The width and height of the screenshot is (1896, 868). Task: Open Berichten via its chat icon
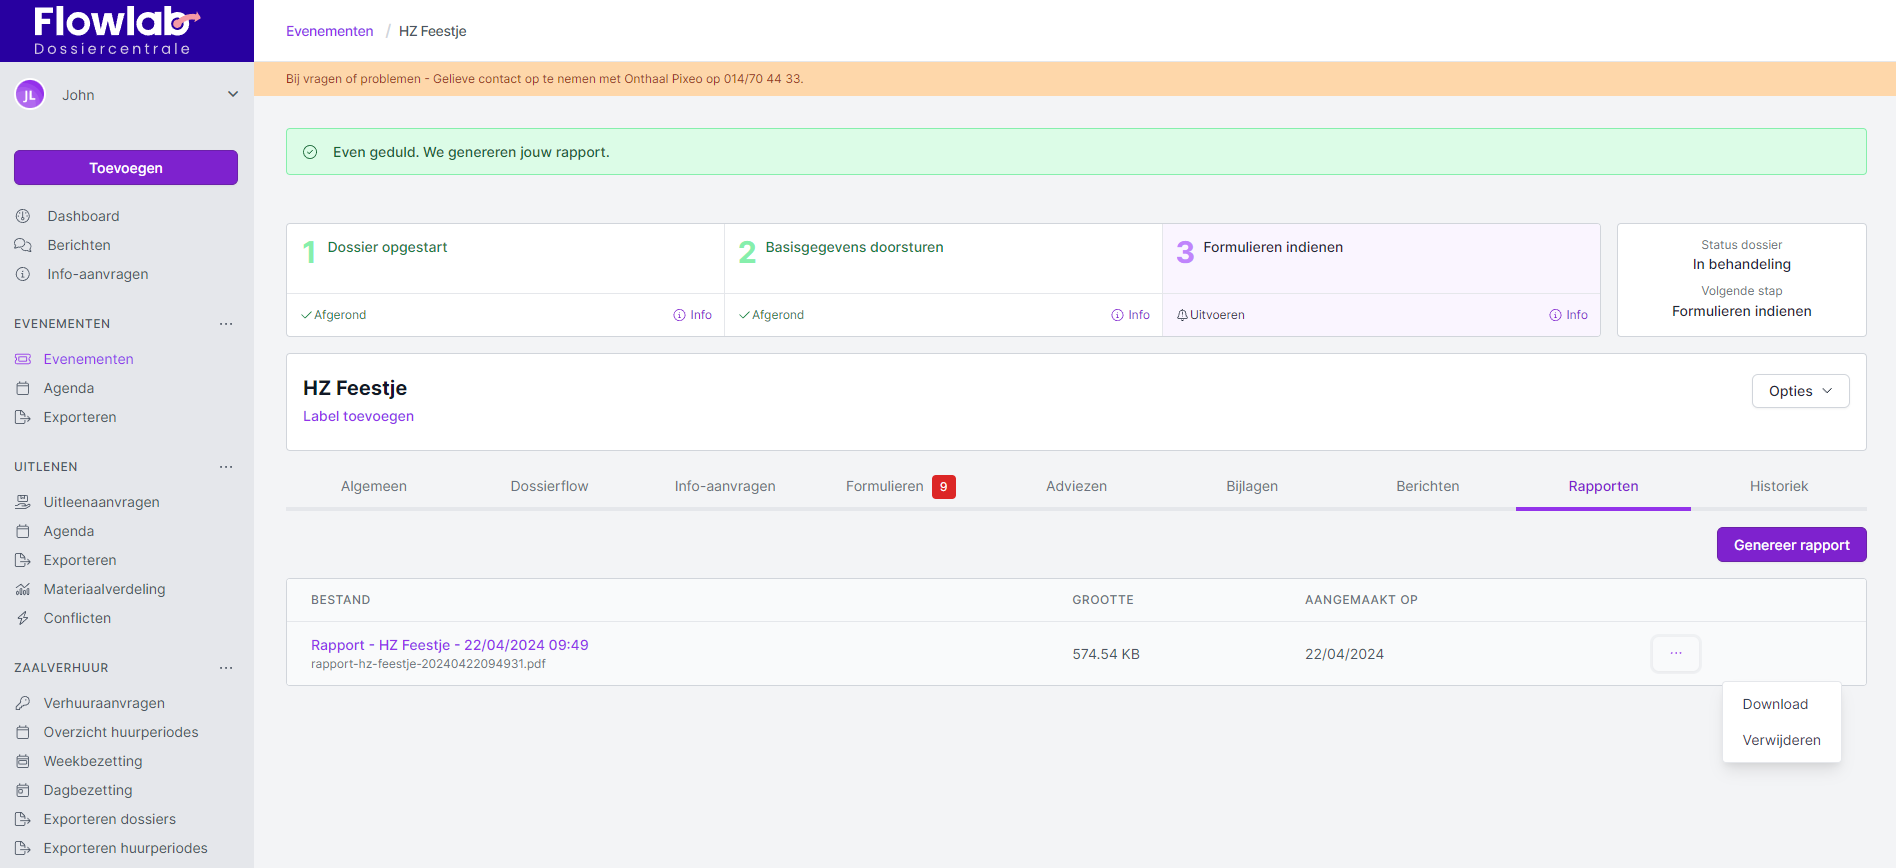(x=23, y=245)
